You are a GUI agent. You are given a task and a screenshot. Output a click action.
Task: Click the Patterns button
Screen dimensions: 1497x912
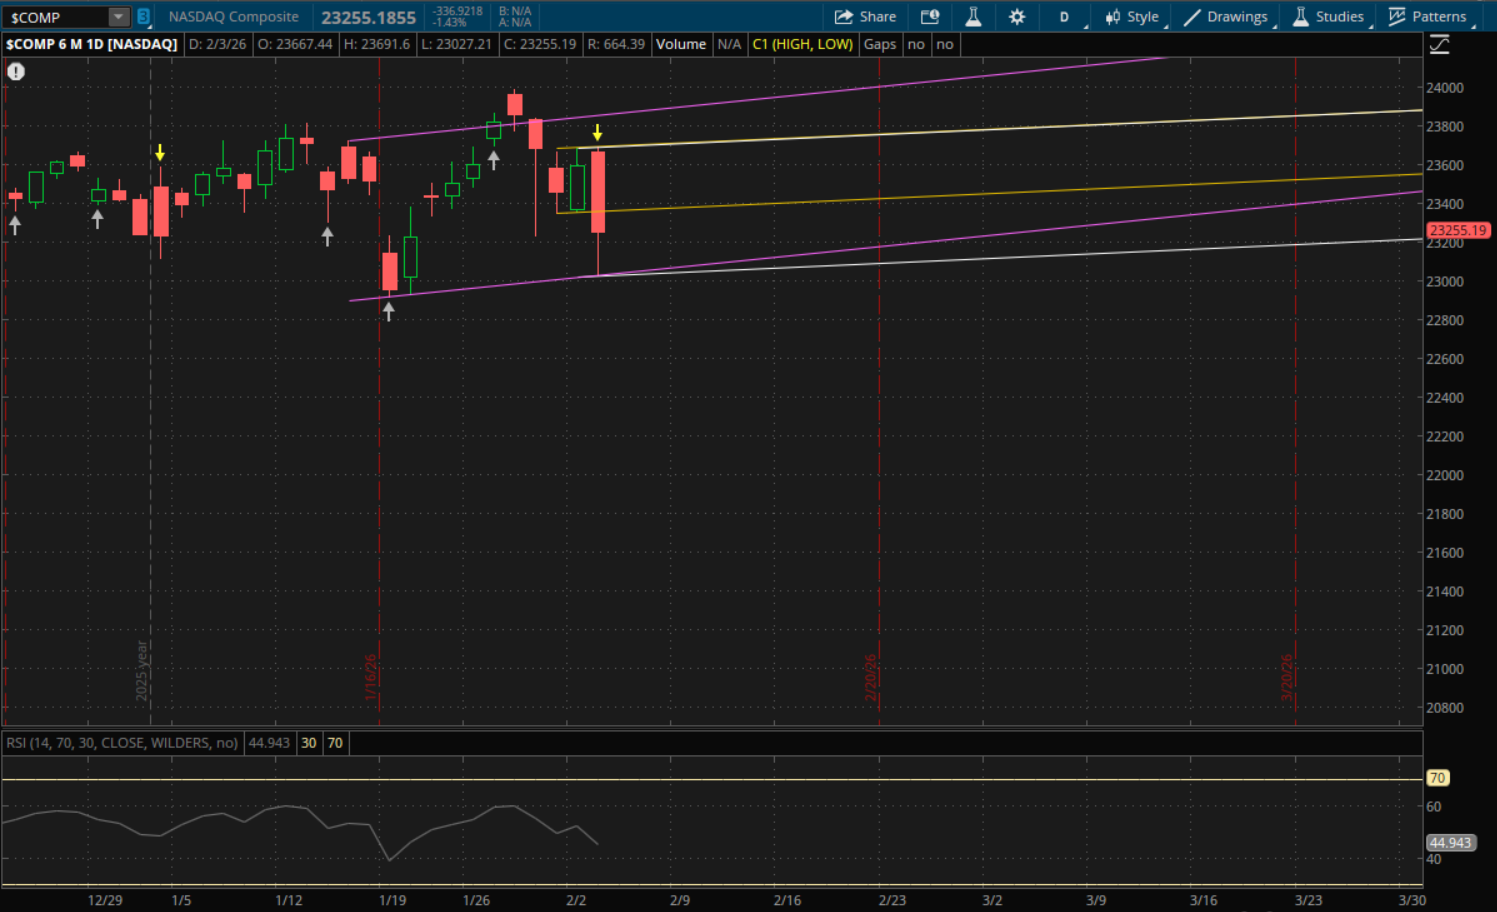point(1428,17)
